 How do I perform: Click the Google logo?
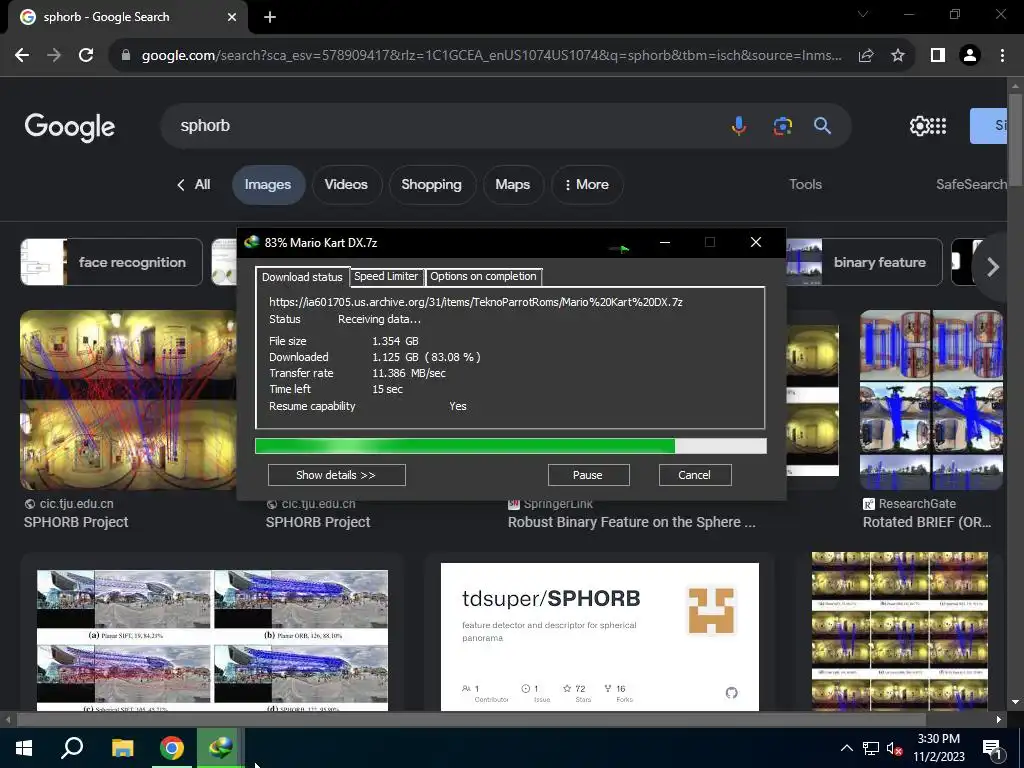[x=70, y=127]
